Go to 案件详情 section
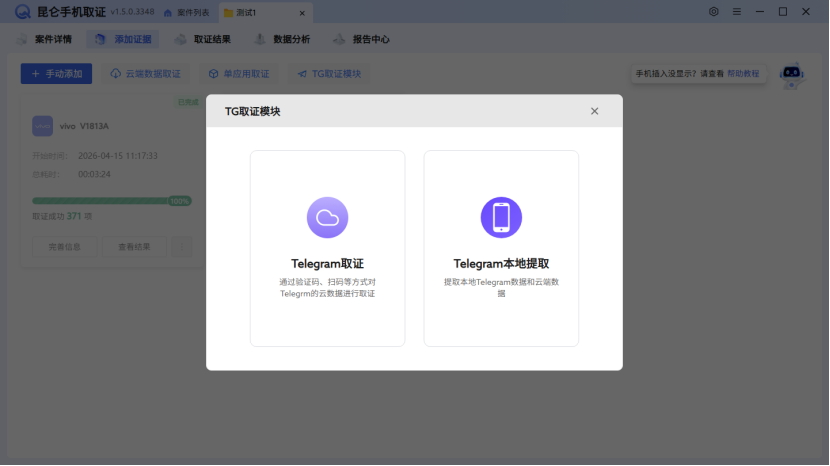Screen dimensions: 830x466 coord(44,39)
